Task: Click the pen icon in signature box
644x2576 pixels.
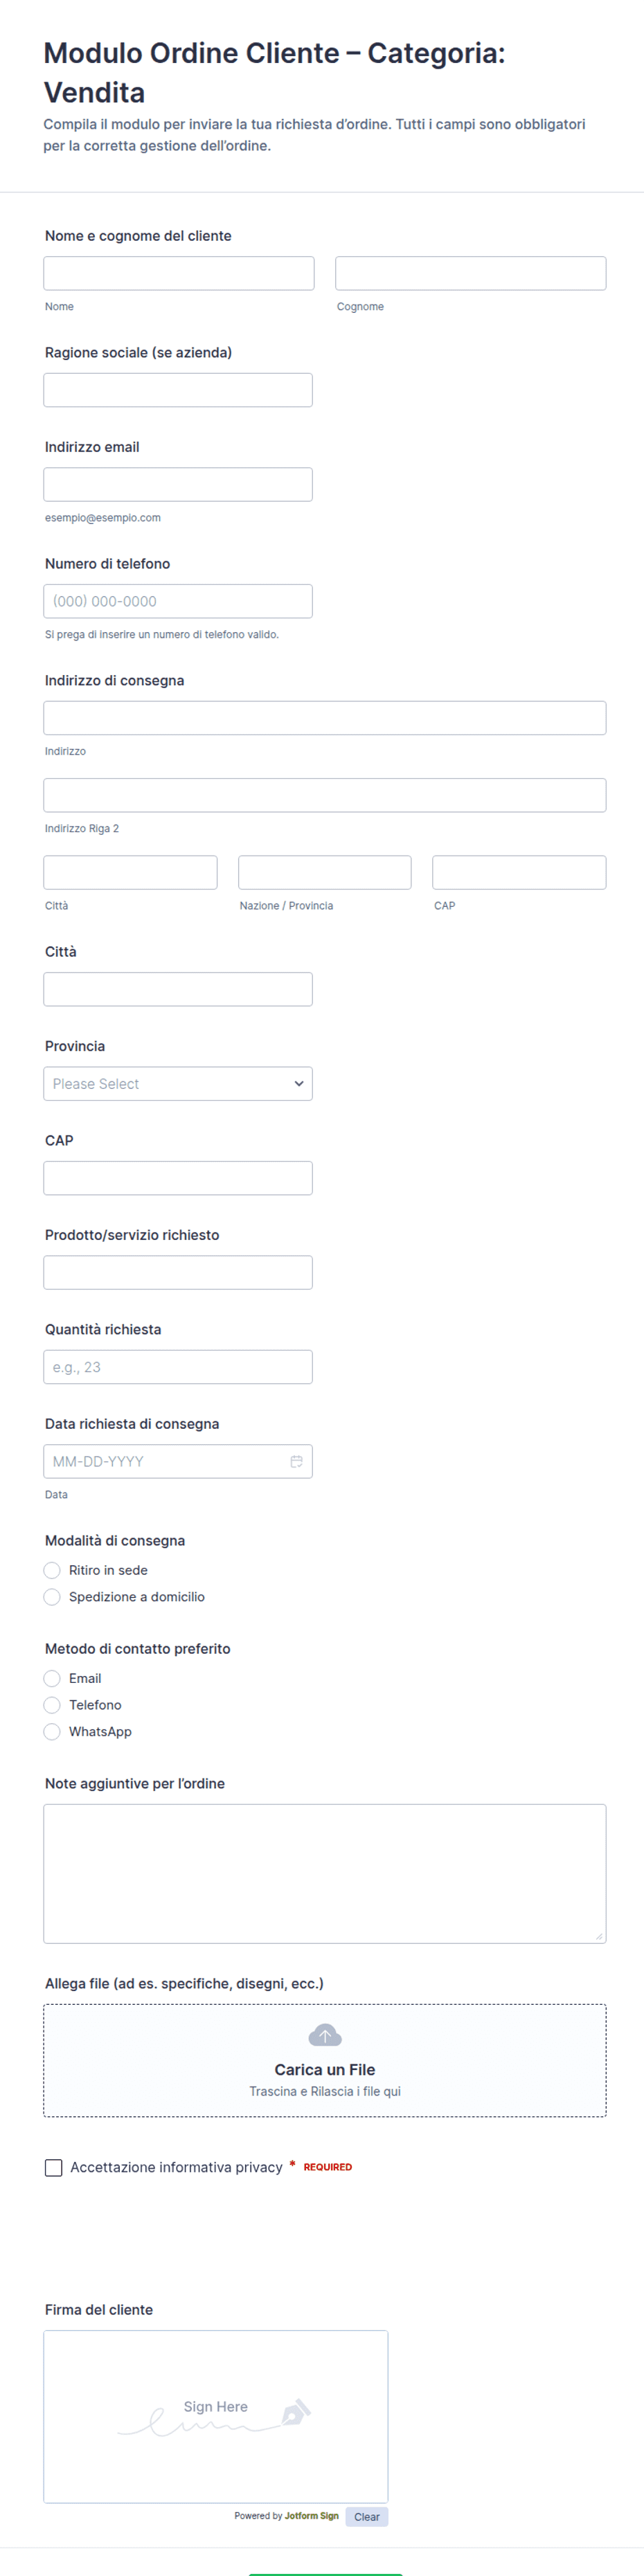Action: click(x=295, y=2413)
